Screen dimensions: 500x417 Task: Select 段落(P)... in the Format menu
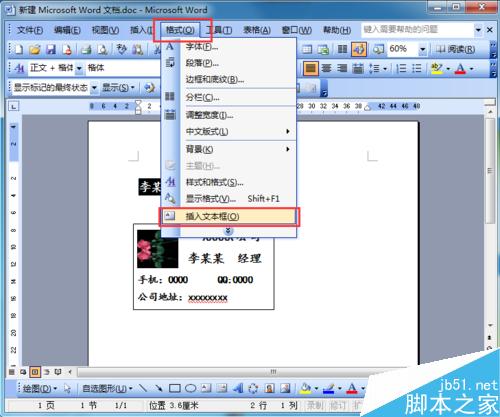tap(229, 63)
